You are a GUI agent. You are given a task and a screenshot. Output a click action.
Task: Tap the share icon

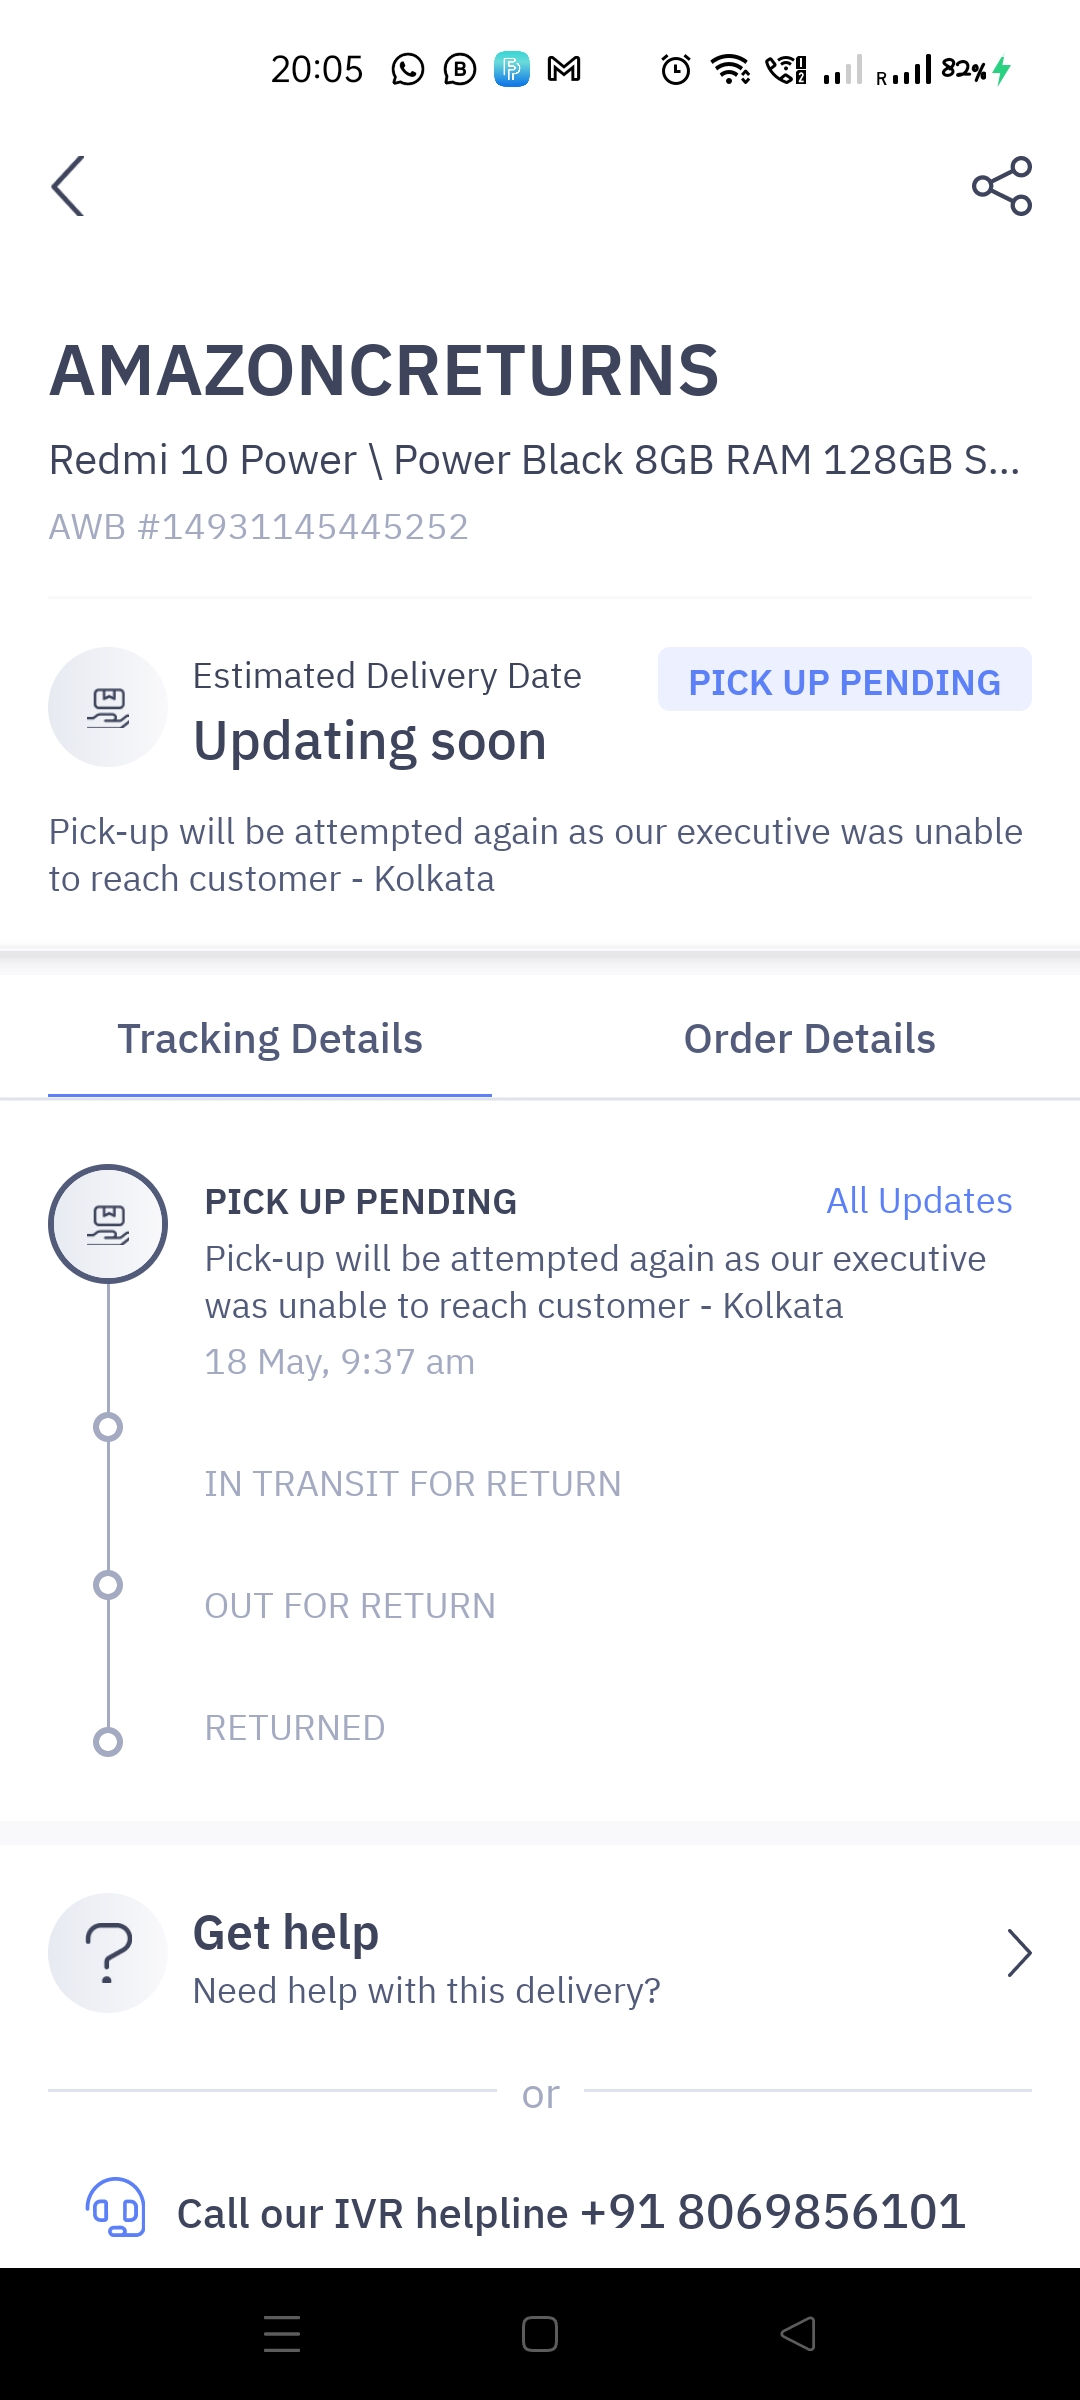click(x=1001, y=186)
